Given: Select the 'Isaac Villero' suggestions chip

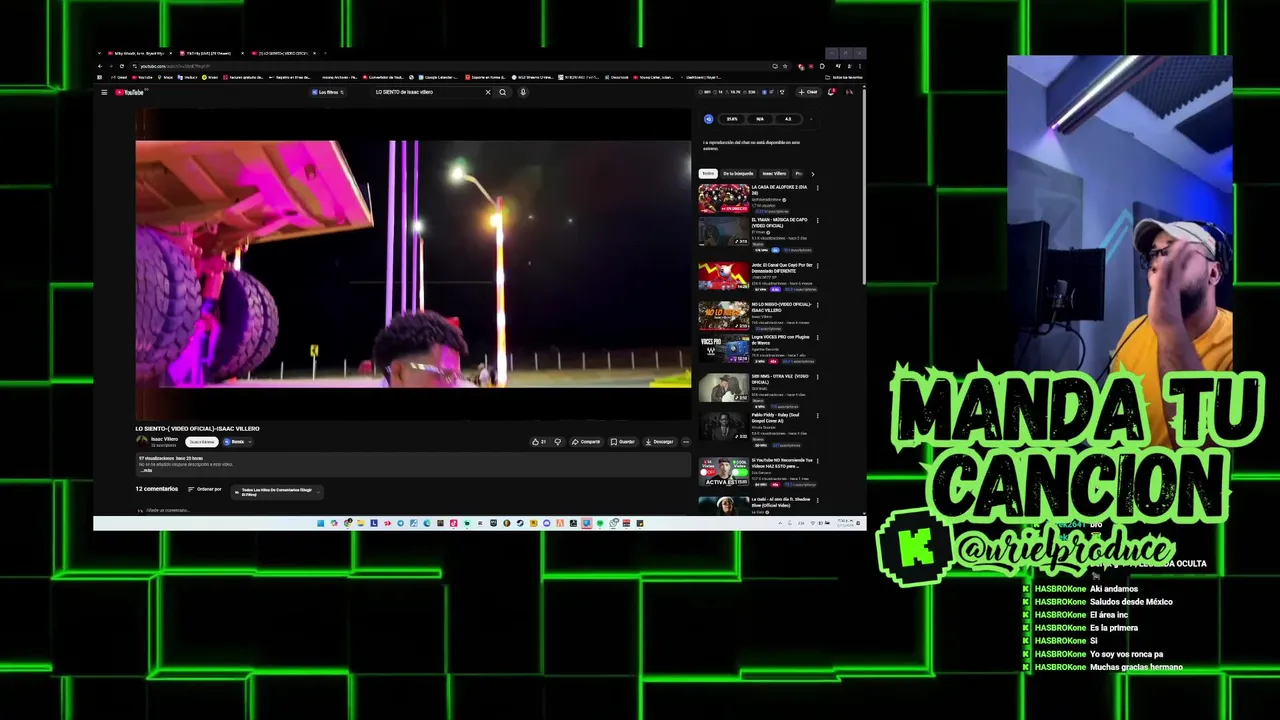Looking at the screenshot, I should coord(775,173).
